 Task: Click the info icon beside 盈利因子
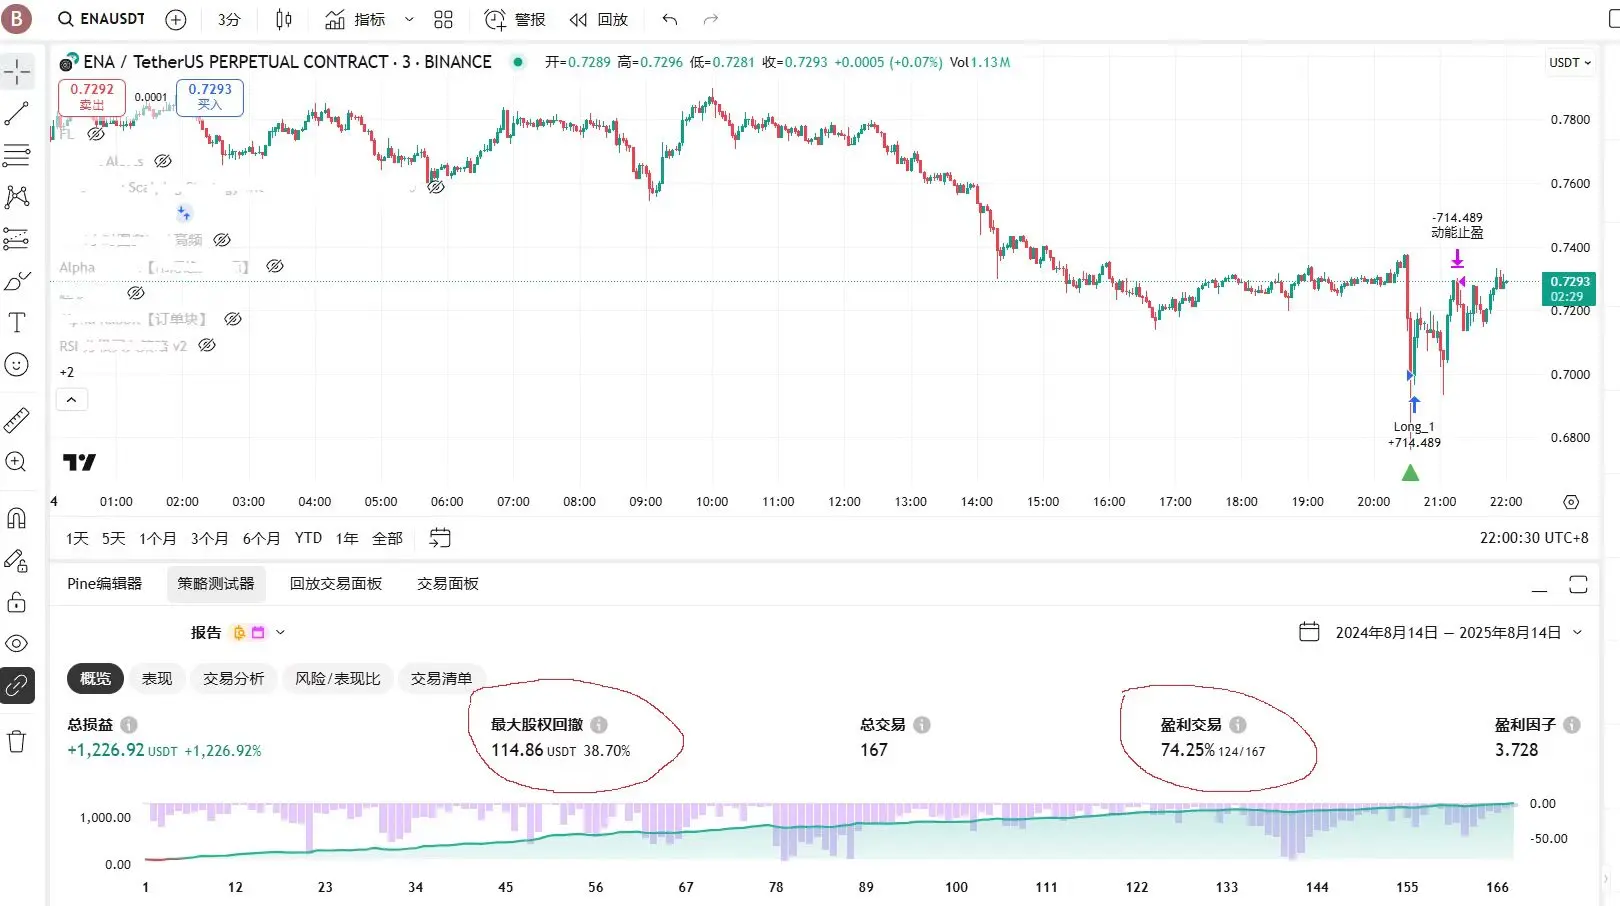pyautogui.click(x=1572, y=725)
